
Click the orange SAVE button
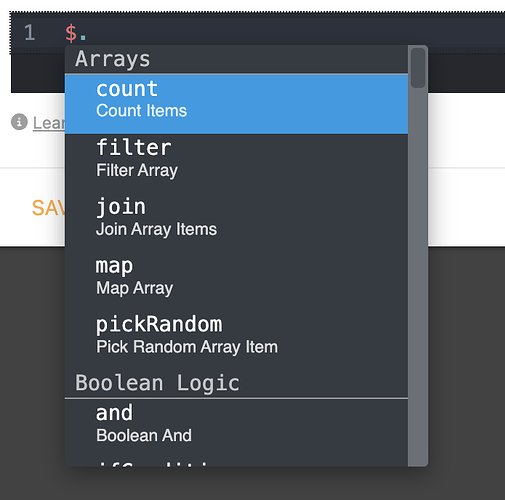pos(48,208)
